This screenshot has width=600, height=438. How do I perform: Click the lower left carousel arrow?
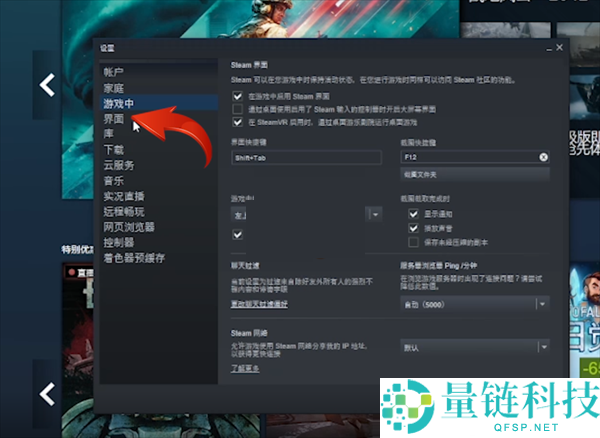(x=46, y=395)
